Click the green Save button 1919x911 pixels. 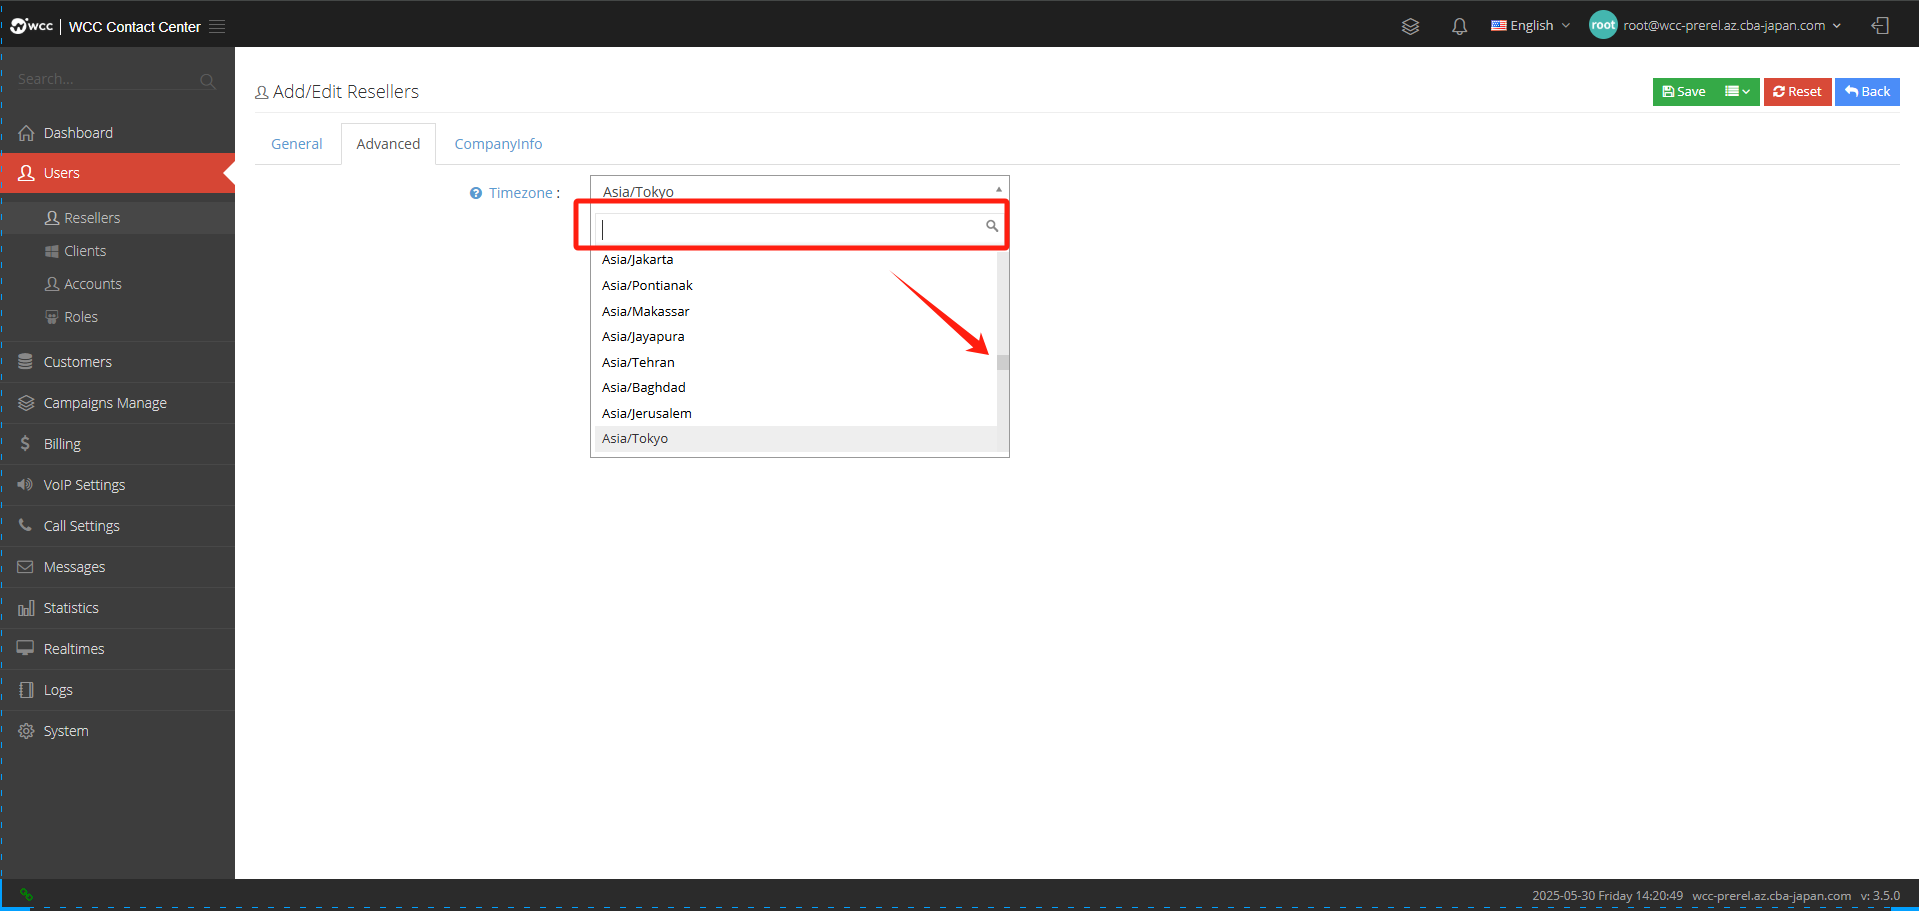(1685, 92)
